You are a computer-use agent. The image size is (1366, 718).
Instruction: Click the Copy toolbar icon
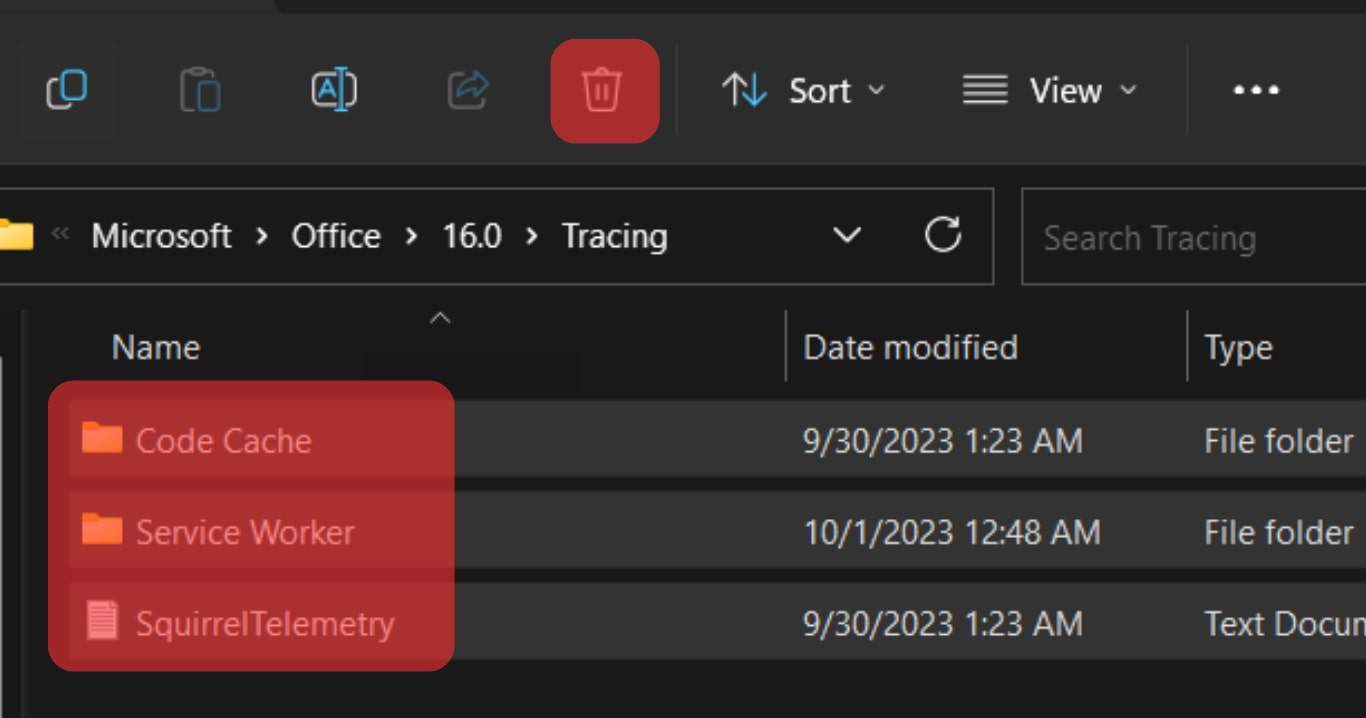coord(67,91)
